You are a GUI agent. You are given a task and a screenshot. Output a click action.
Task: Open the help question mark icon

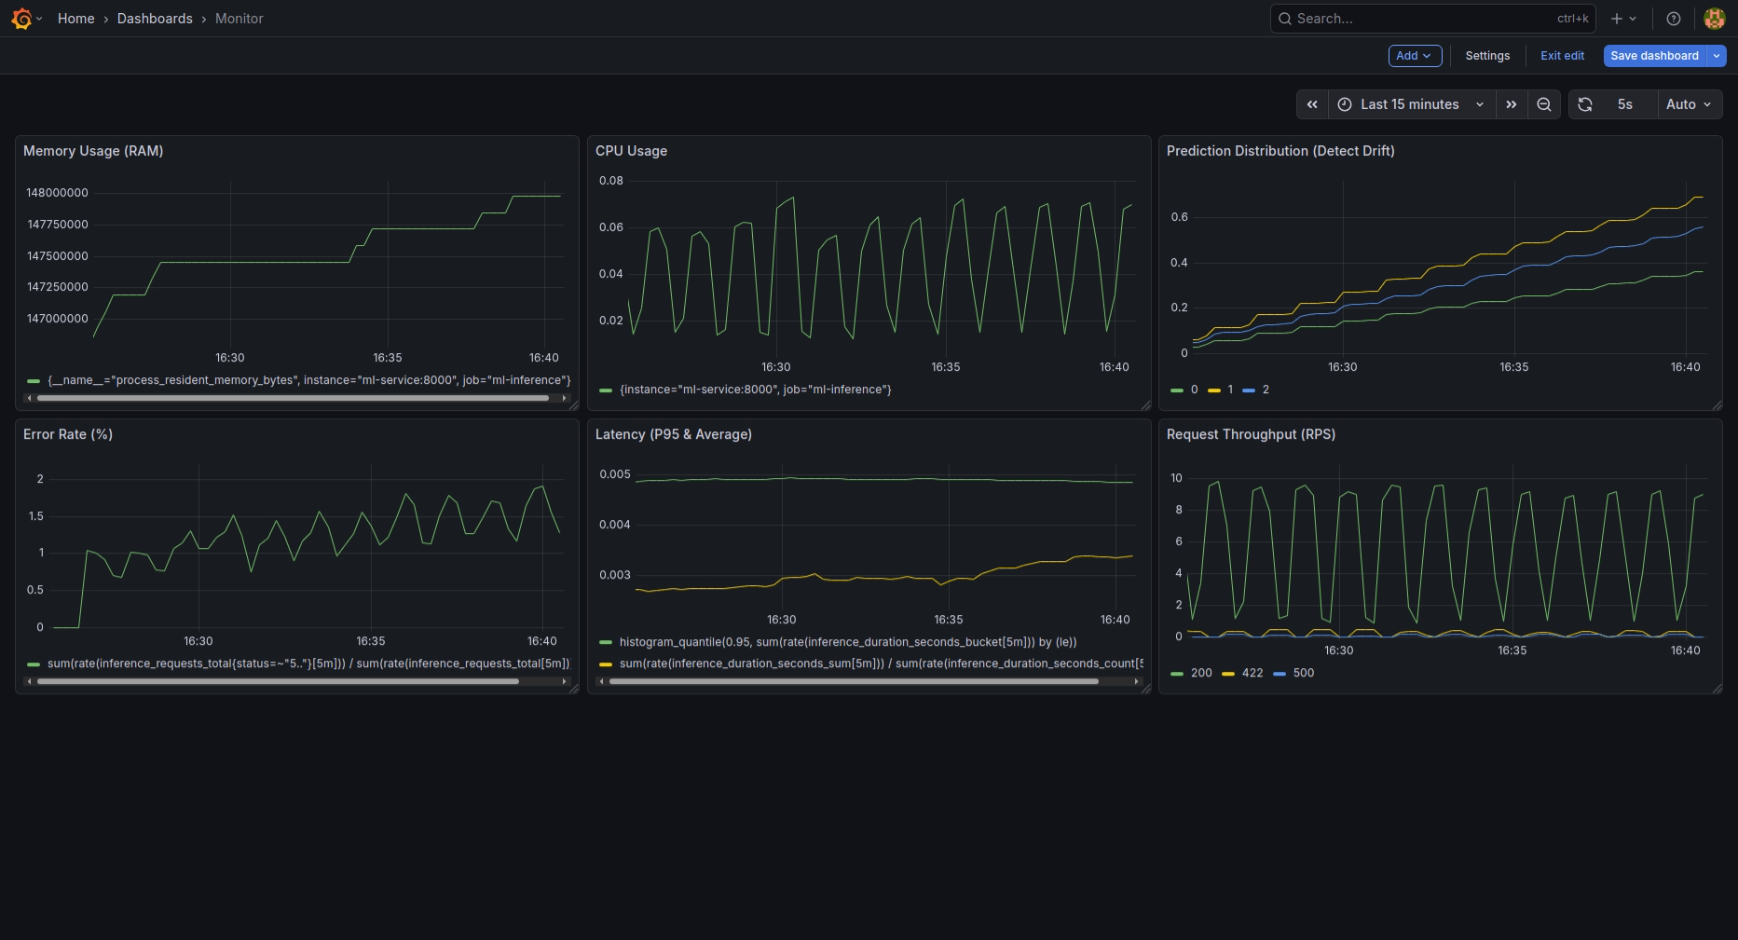pos(1673,19)
